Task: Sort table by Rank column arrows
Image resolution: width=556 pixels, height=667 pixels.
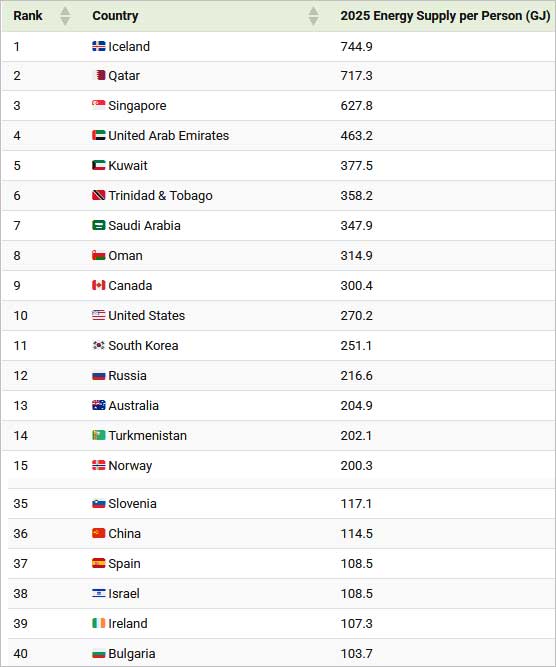Action: coord(65,16)
